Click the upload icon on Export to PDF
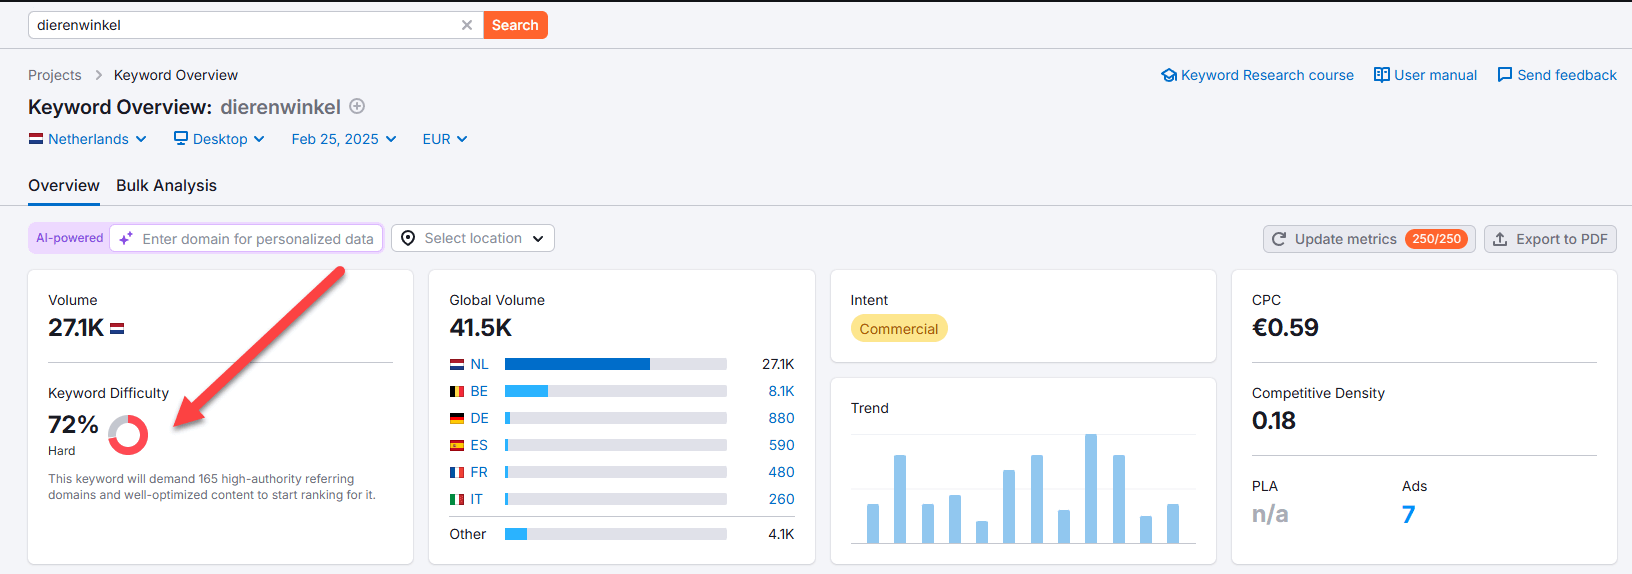The width and height of the screenshot is (1632, 574). point(1500,239)
